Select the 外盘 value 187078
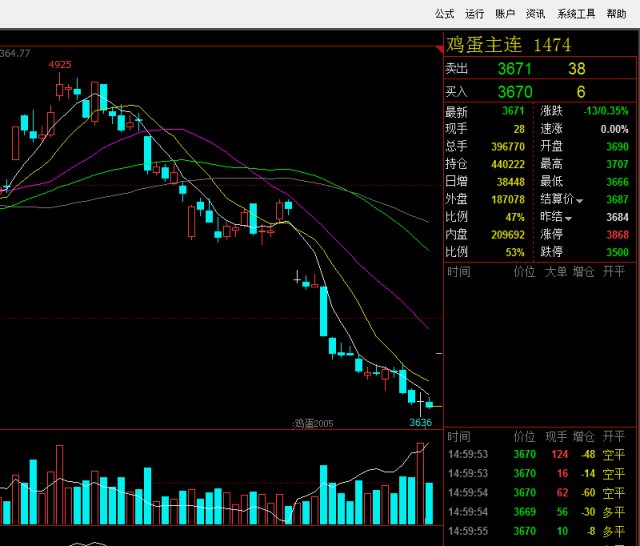The height and width of the screenshot is (546, 640). tap(508, 199)
